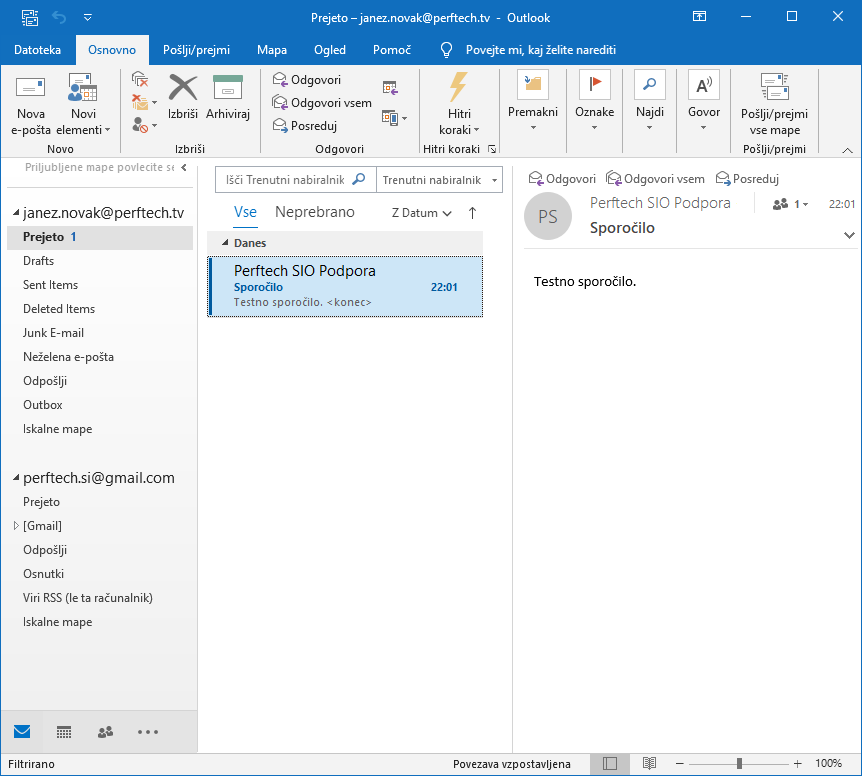Viewport: 862px width, 776px height.
Task: Archive the message using Arhiviraj
Action: pos(228,97)
